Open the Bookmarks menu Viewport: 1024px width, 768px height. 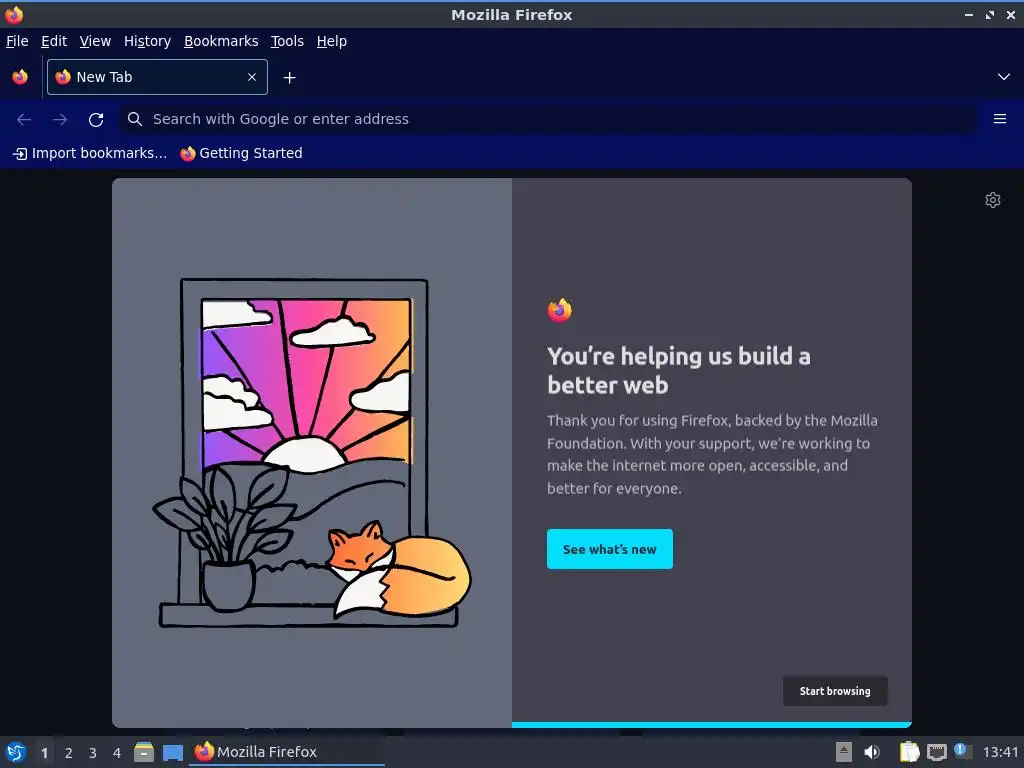point(221,41)
